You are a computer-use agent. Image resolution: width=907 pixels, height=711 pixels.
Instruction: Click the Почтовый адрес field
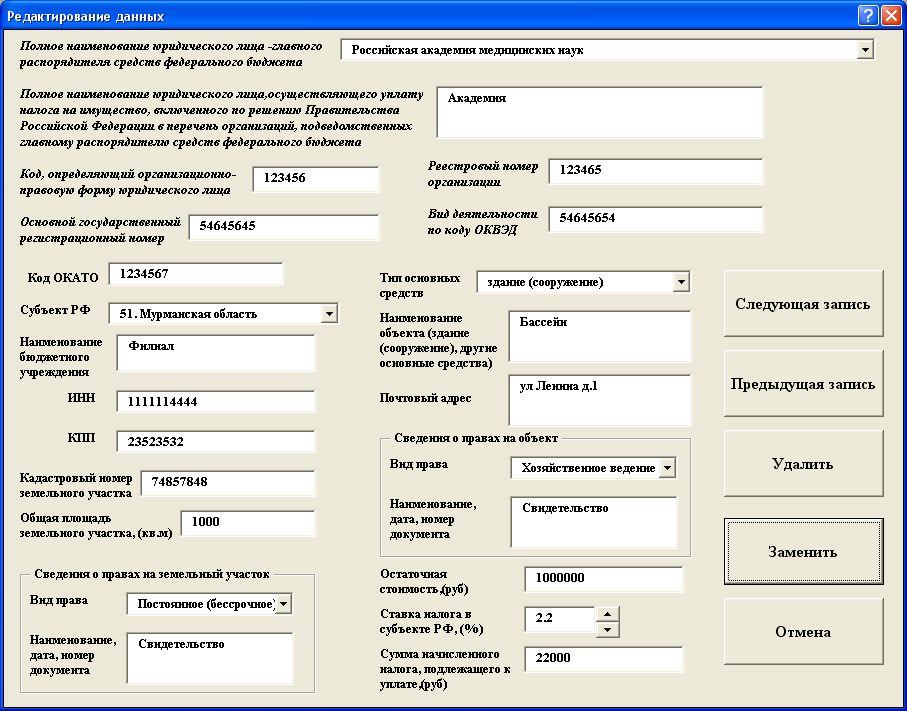click(x=600, y=400)
